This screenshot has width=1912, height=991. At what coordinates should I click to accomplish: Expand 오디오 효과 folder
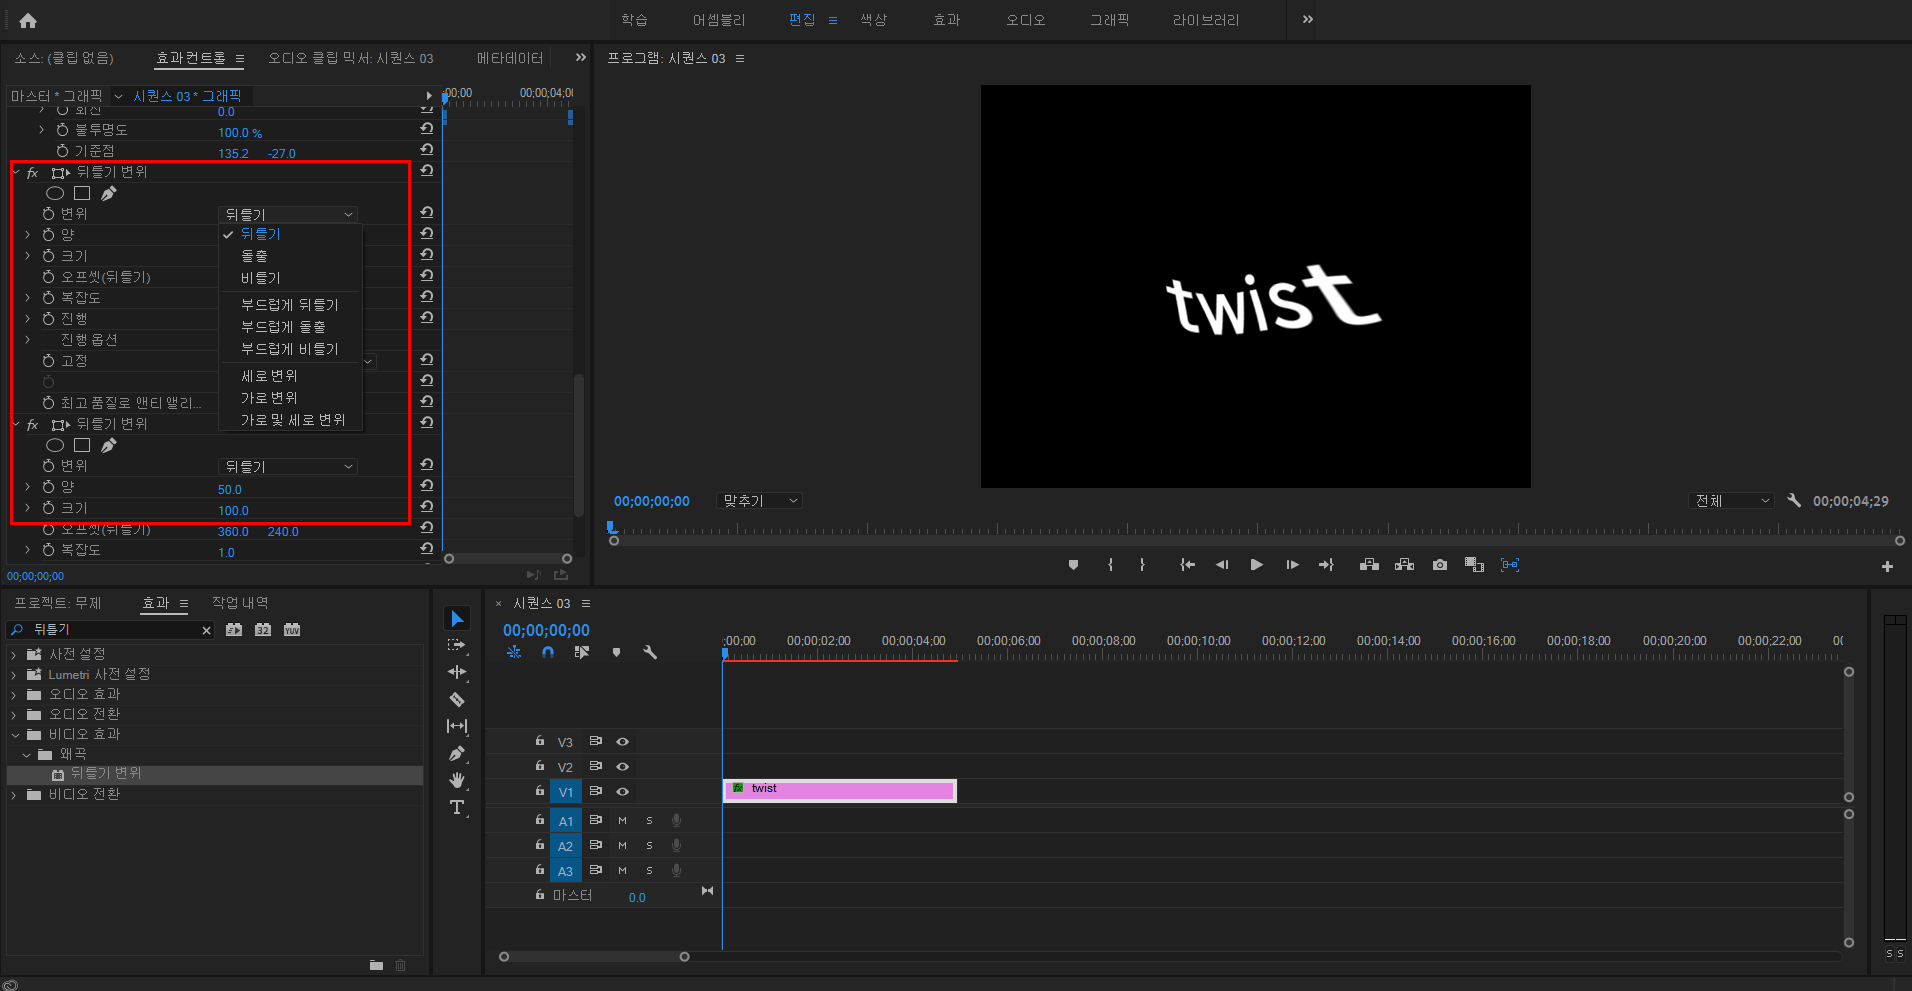[x=14, y=695]
